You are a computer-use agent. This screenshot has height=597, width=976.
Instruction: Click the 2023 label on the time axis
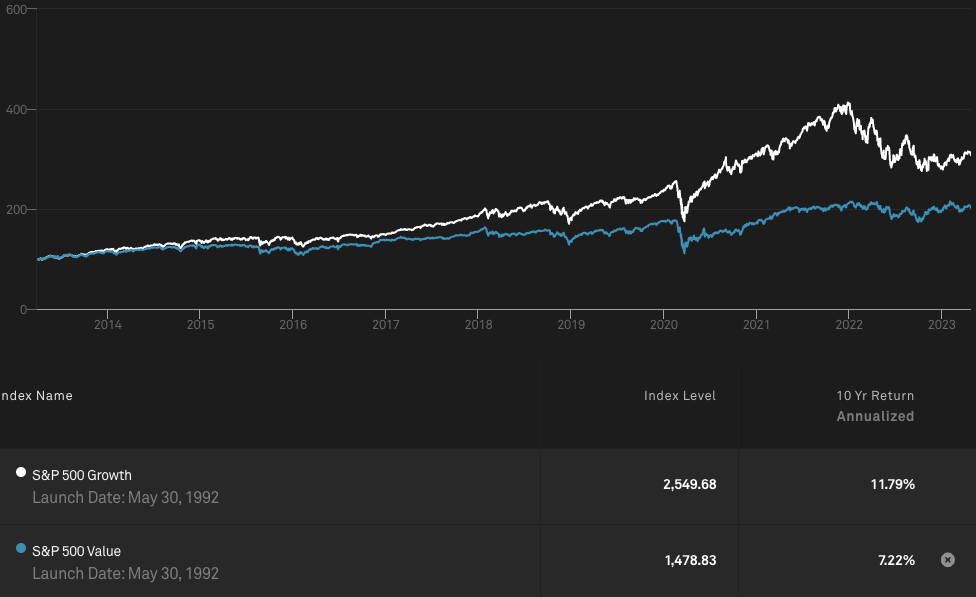(941, 325)
